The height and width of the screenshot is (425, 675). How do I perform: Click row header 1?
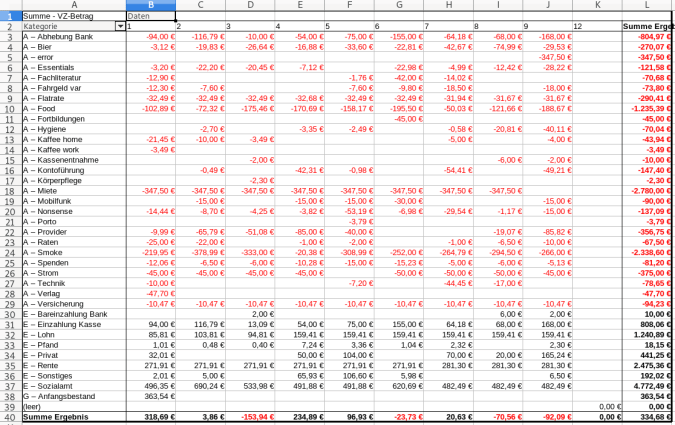pos(10,16)
